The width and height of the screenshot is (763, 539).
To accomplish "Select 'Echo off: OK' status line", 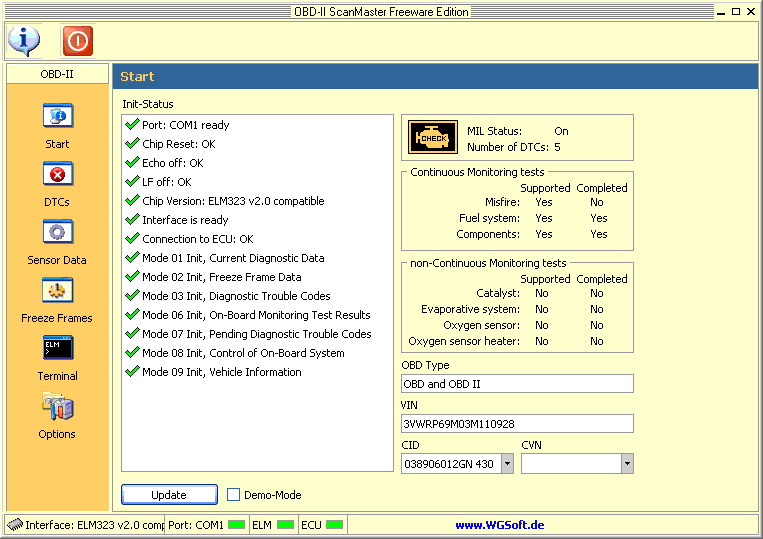I will [x=173, y=163].
